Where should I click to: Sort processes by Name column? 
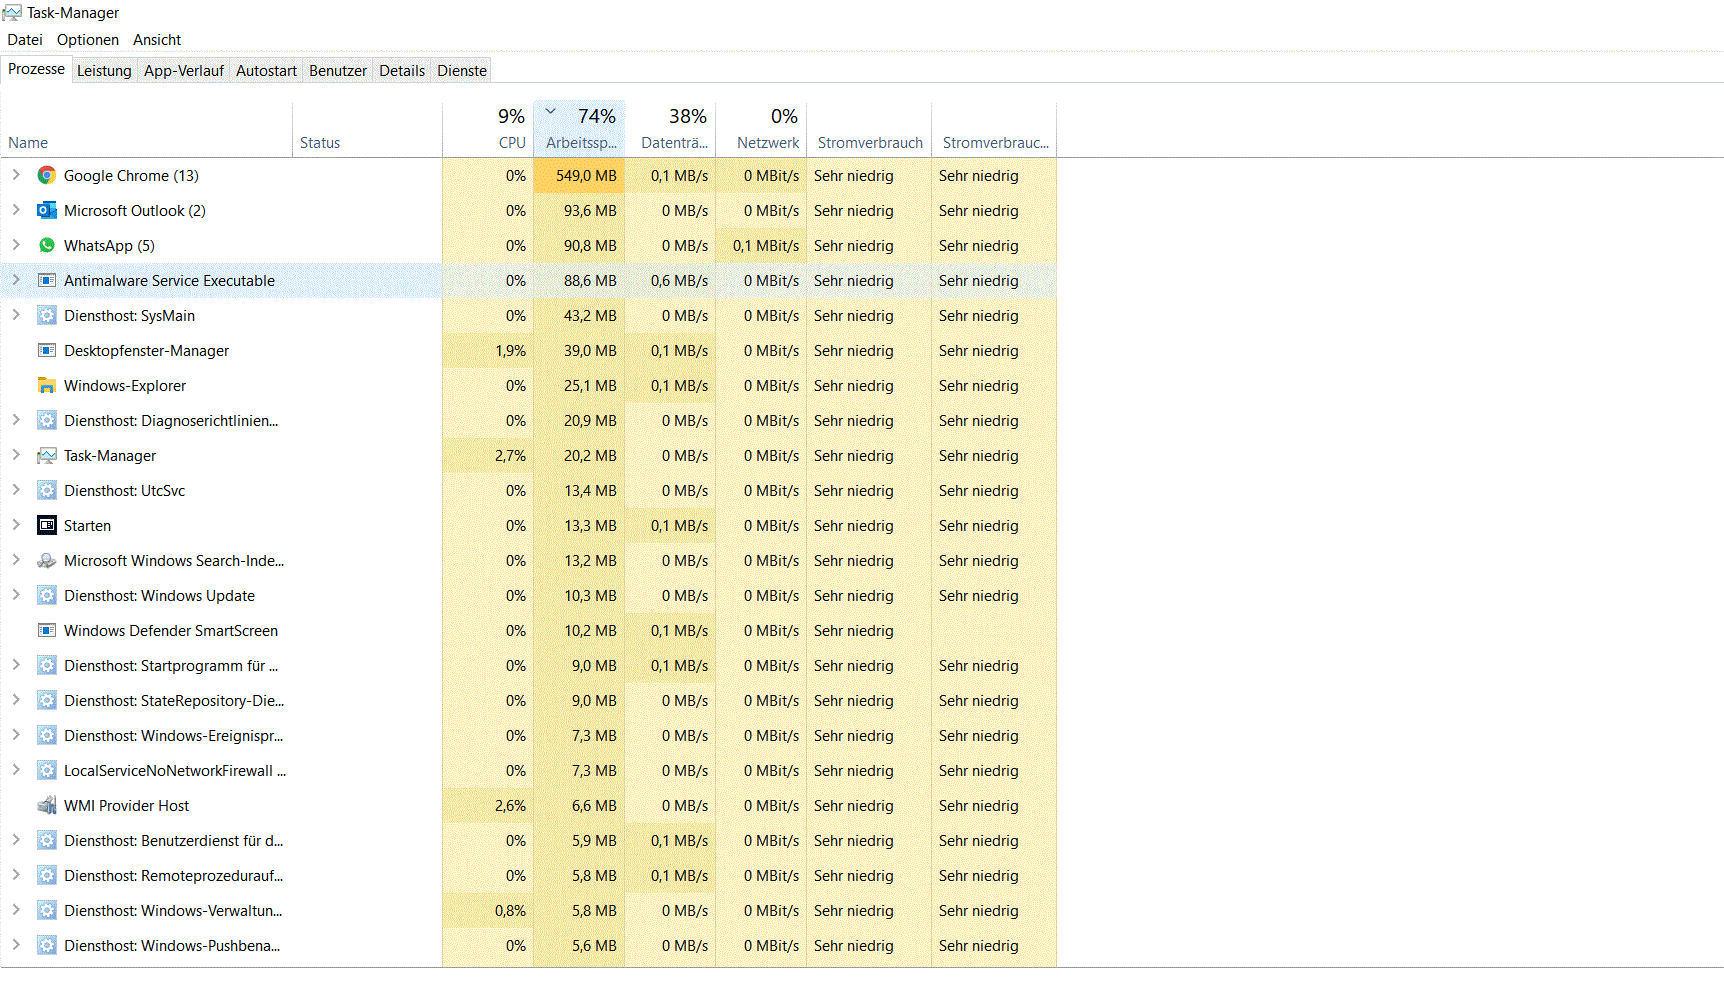pos(146,130)
